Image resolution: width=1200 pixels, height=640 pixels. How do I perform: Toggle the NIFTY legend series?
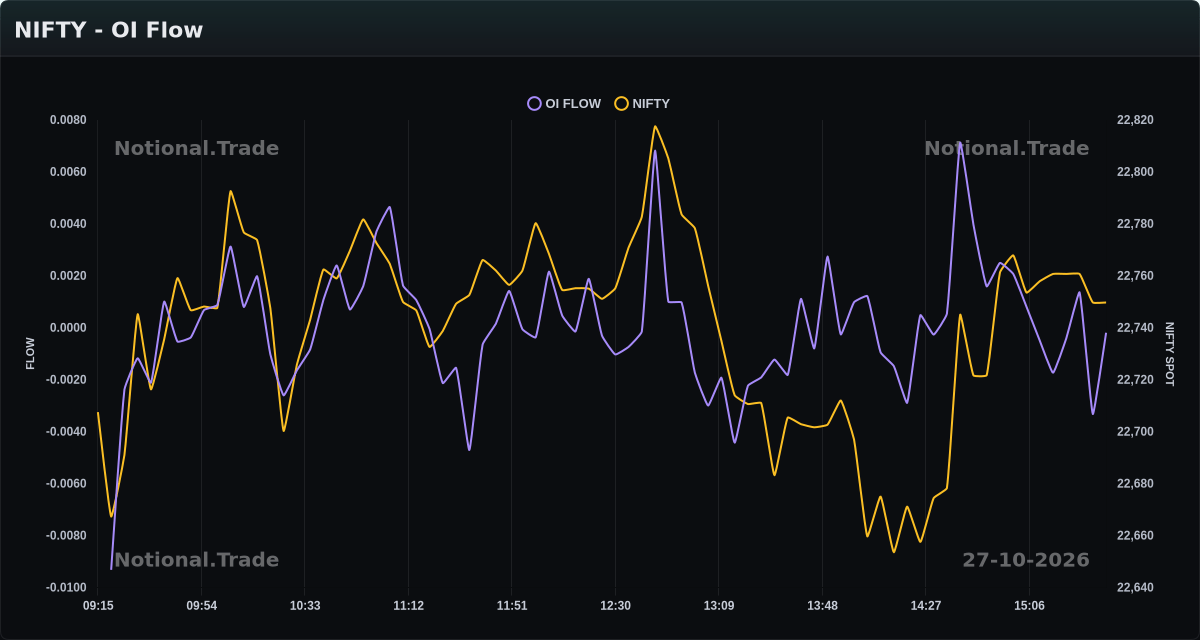[x=643, y=104]
